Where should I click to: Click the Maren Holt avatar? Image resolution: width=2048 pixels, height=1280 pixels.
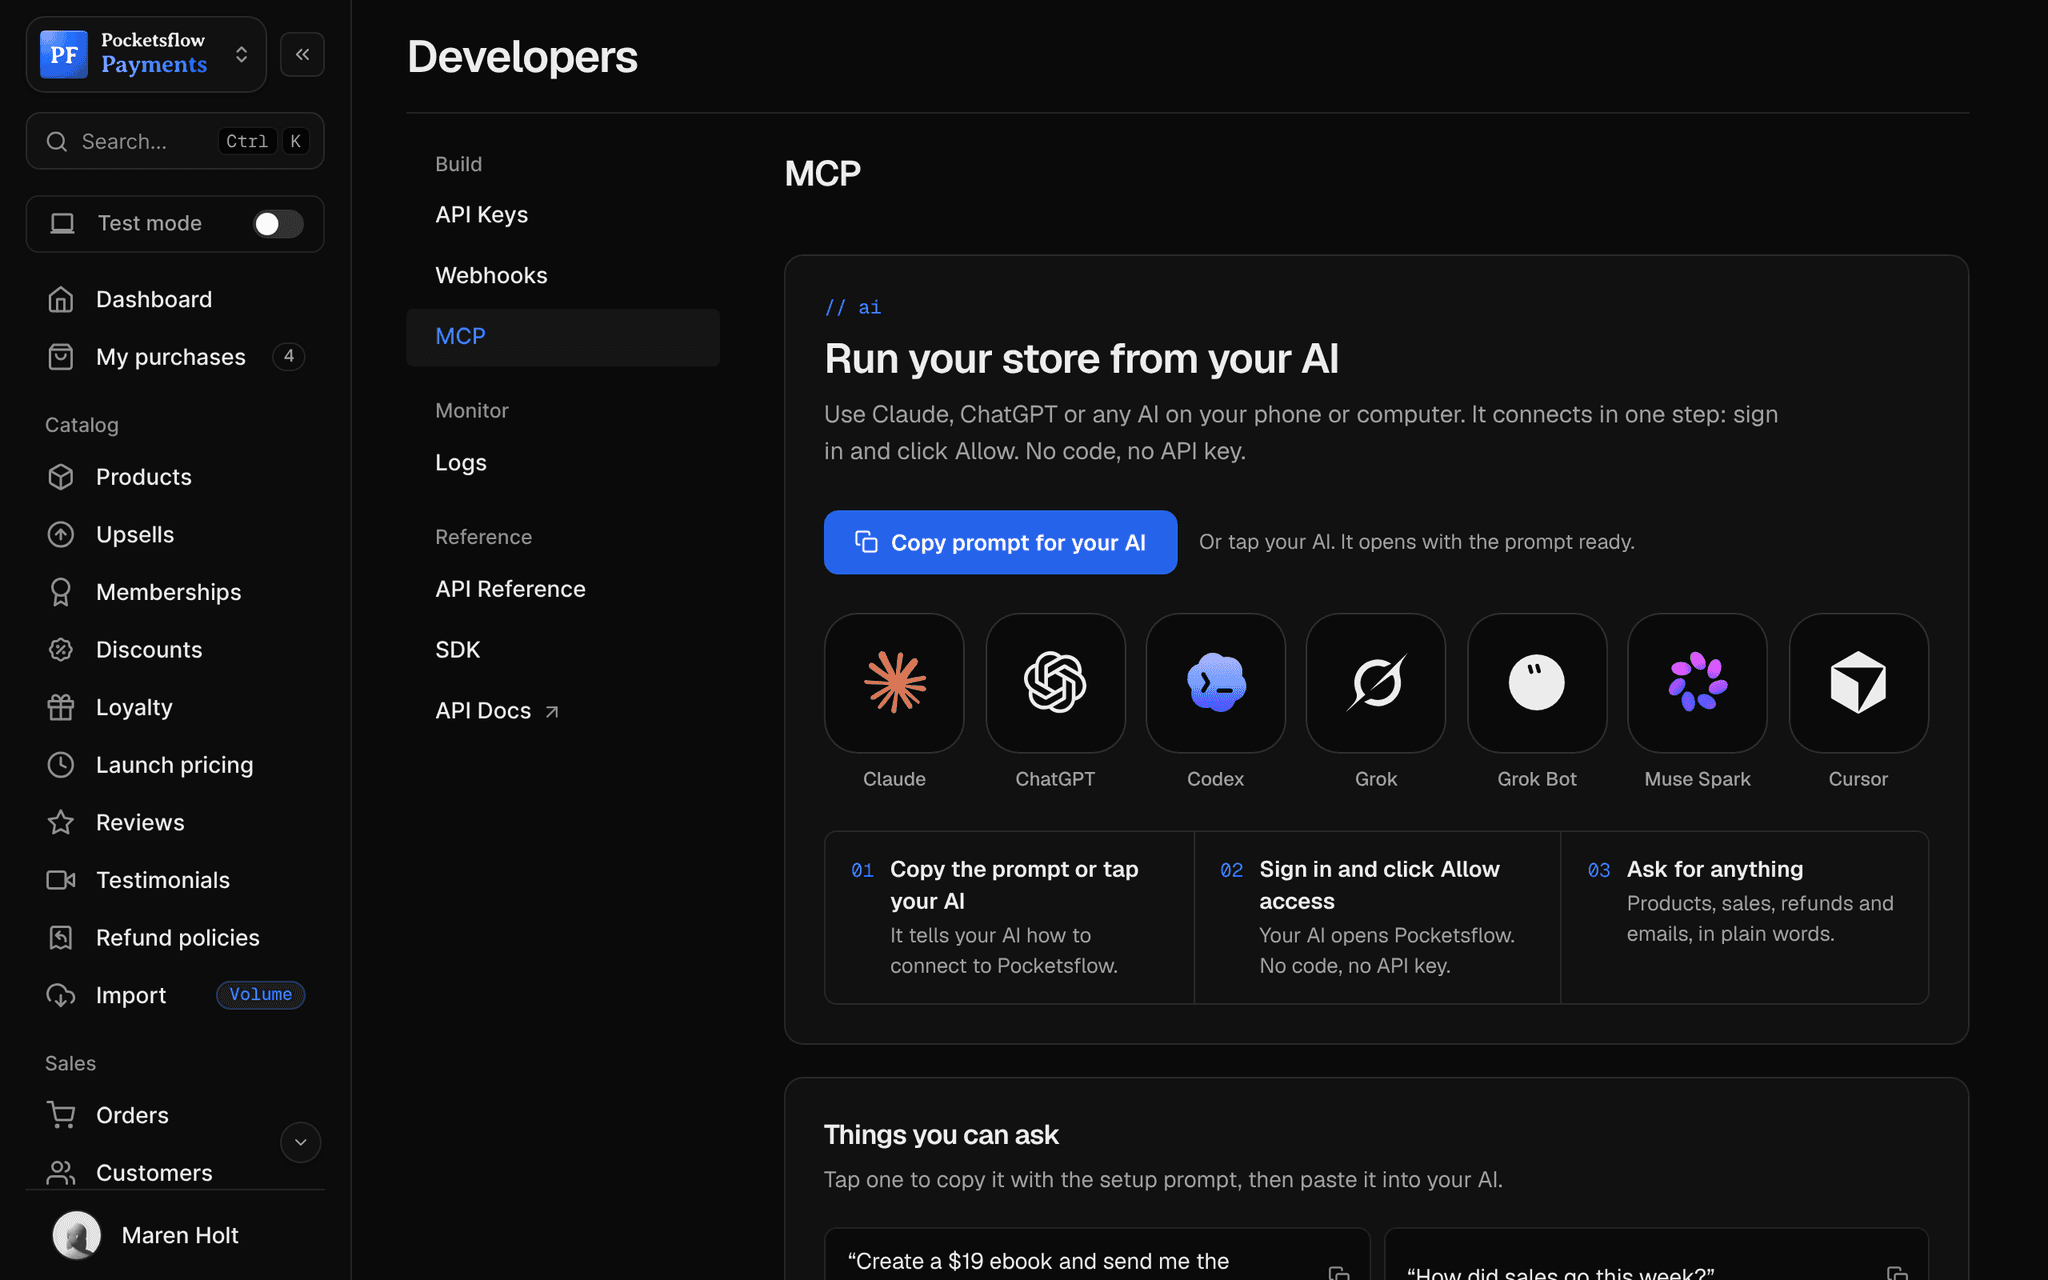pos(77,1235)
